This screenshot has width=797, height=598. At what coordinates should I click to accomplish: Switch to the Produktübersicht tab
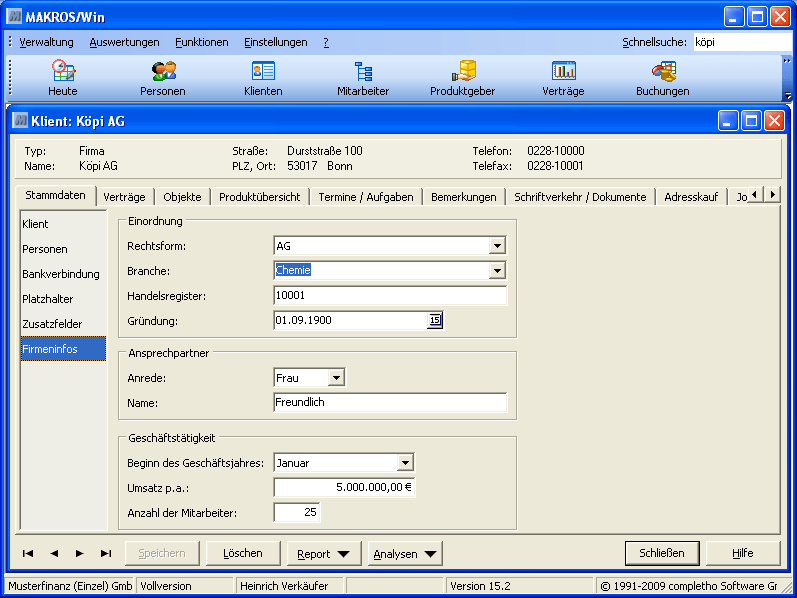pyautogui.click(x=260, y=197)
